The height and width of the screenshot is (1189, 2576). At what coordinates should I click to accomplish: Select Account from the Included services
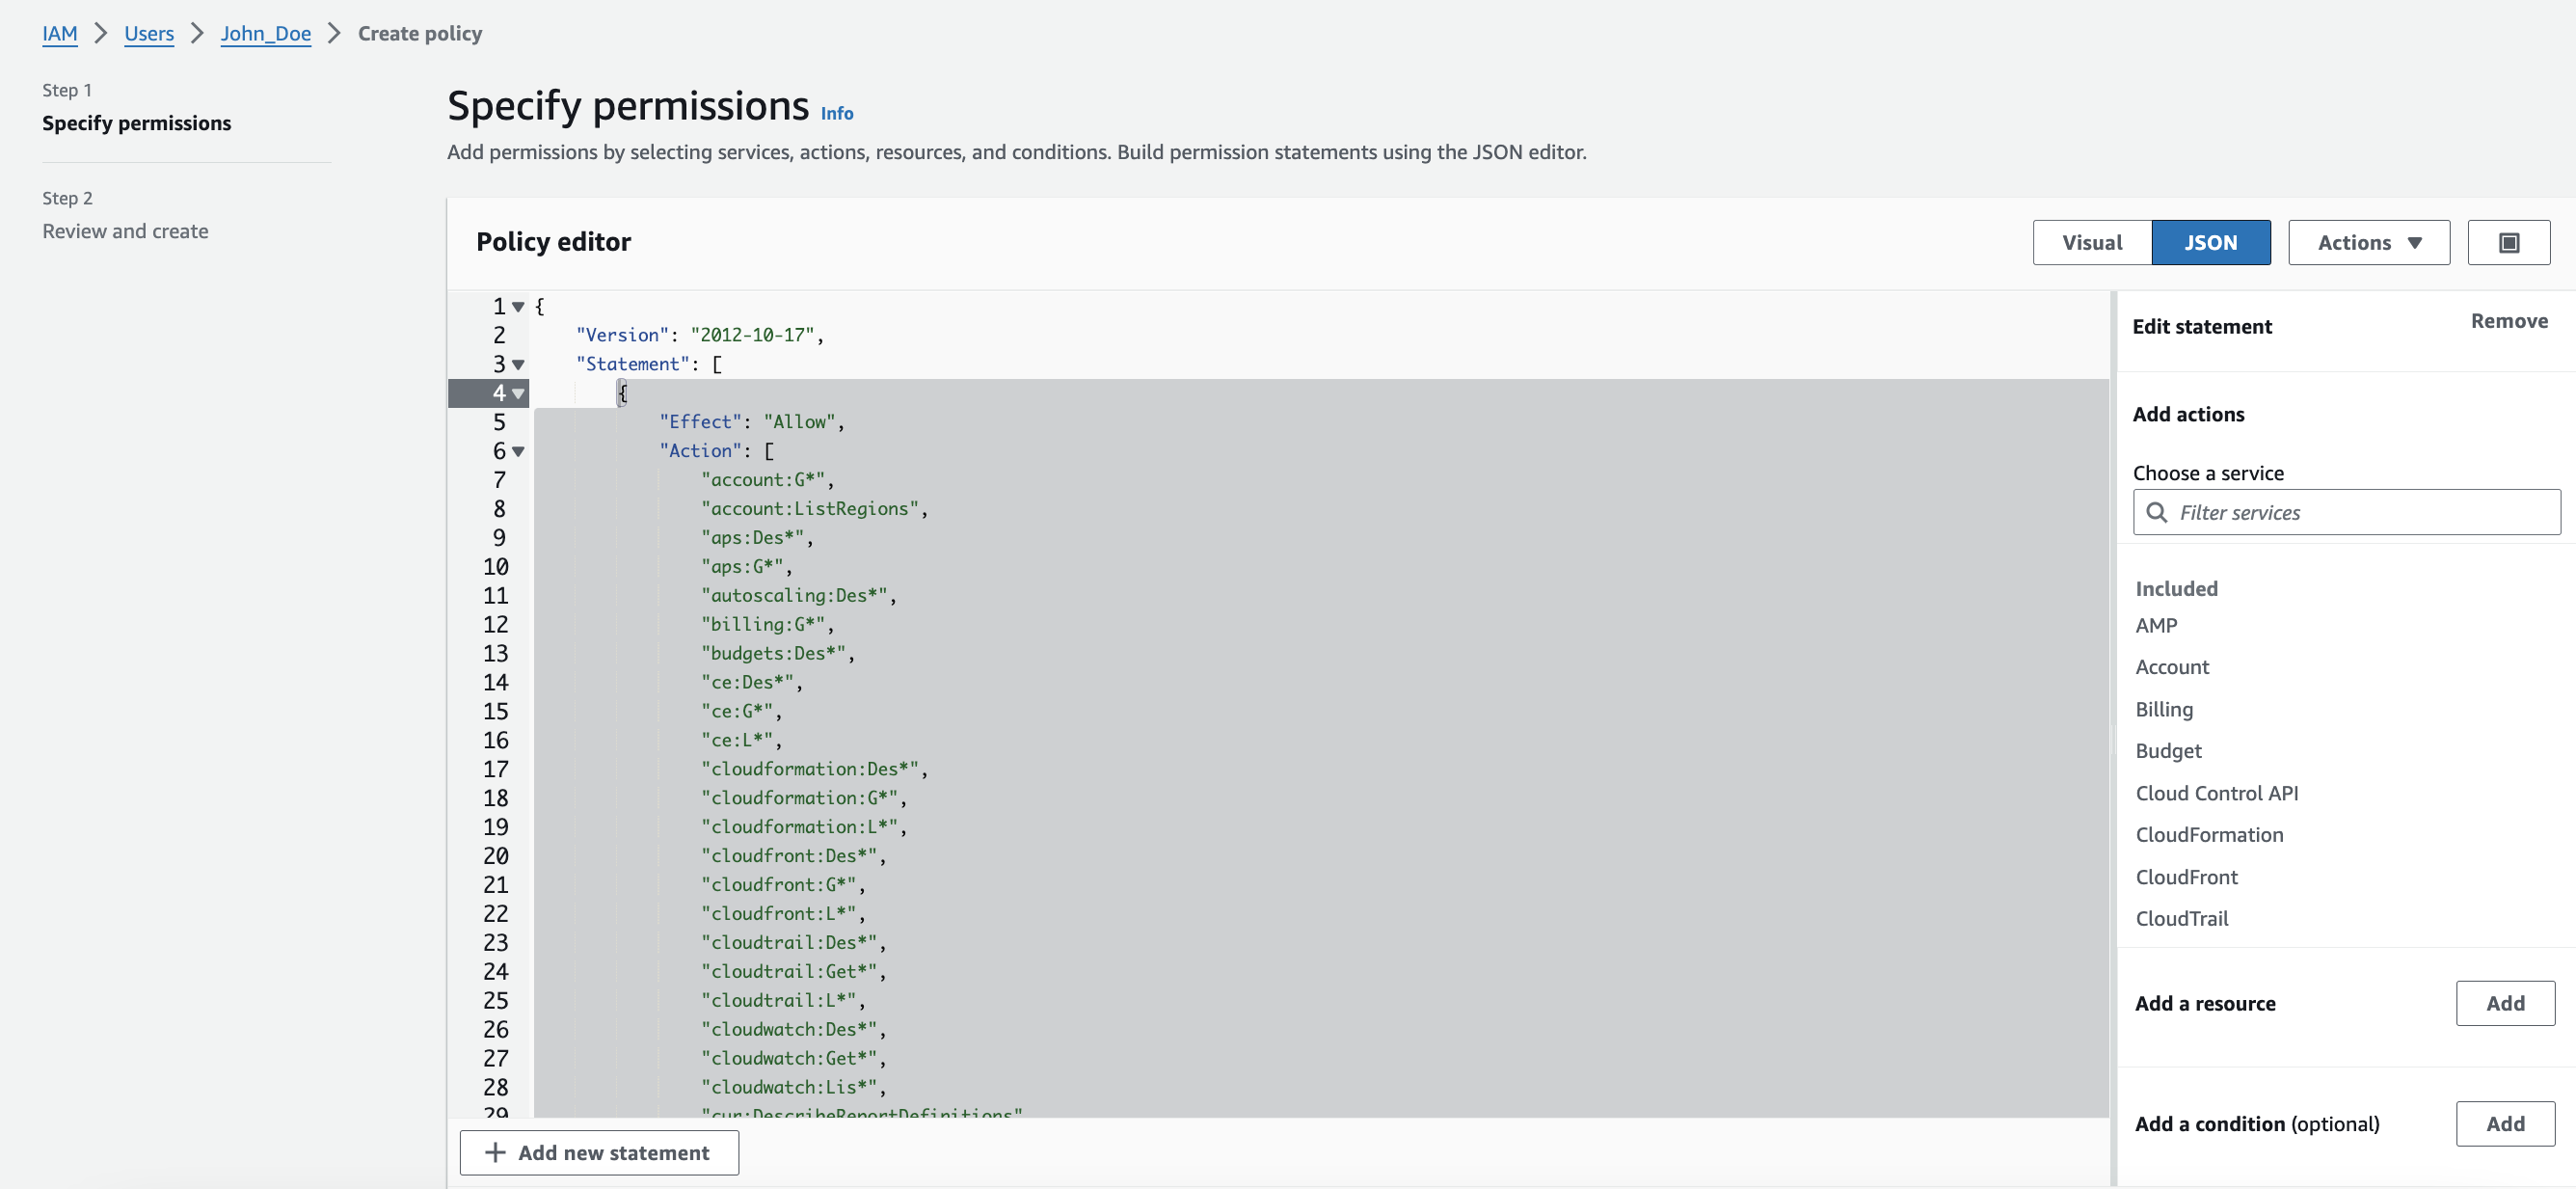pyautogui.click(x=2172, y=667)
